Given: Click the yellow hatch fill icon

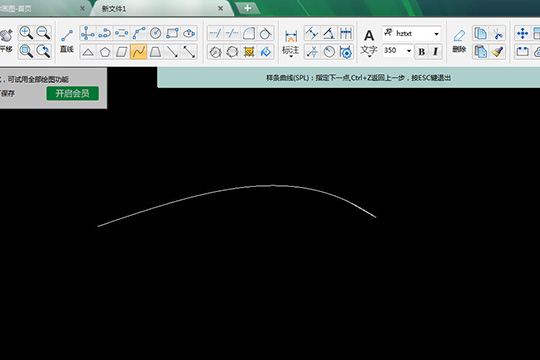Looking at the screenshot, I should tap(249, 52).
